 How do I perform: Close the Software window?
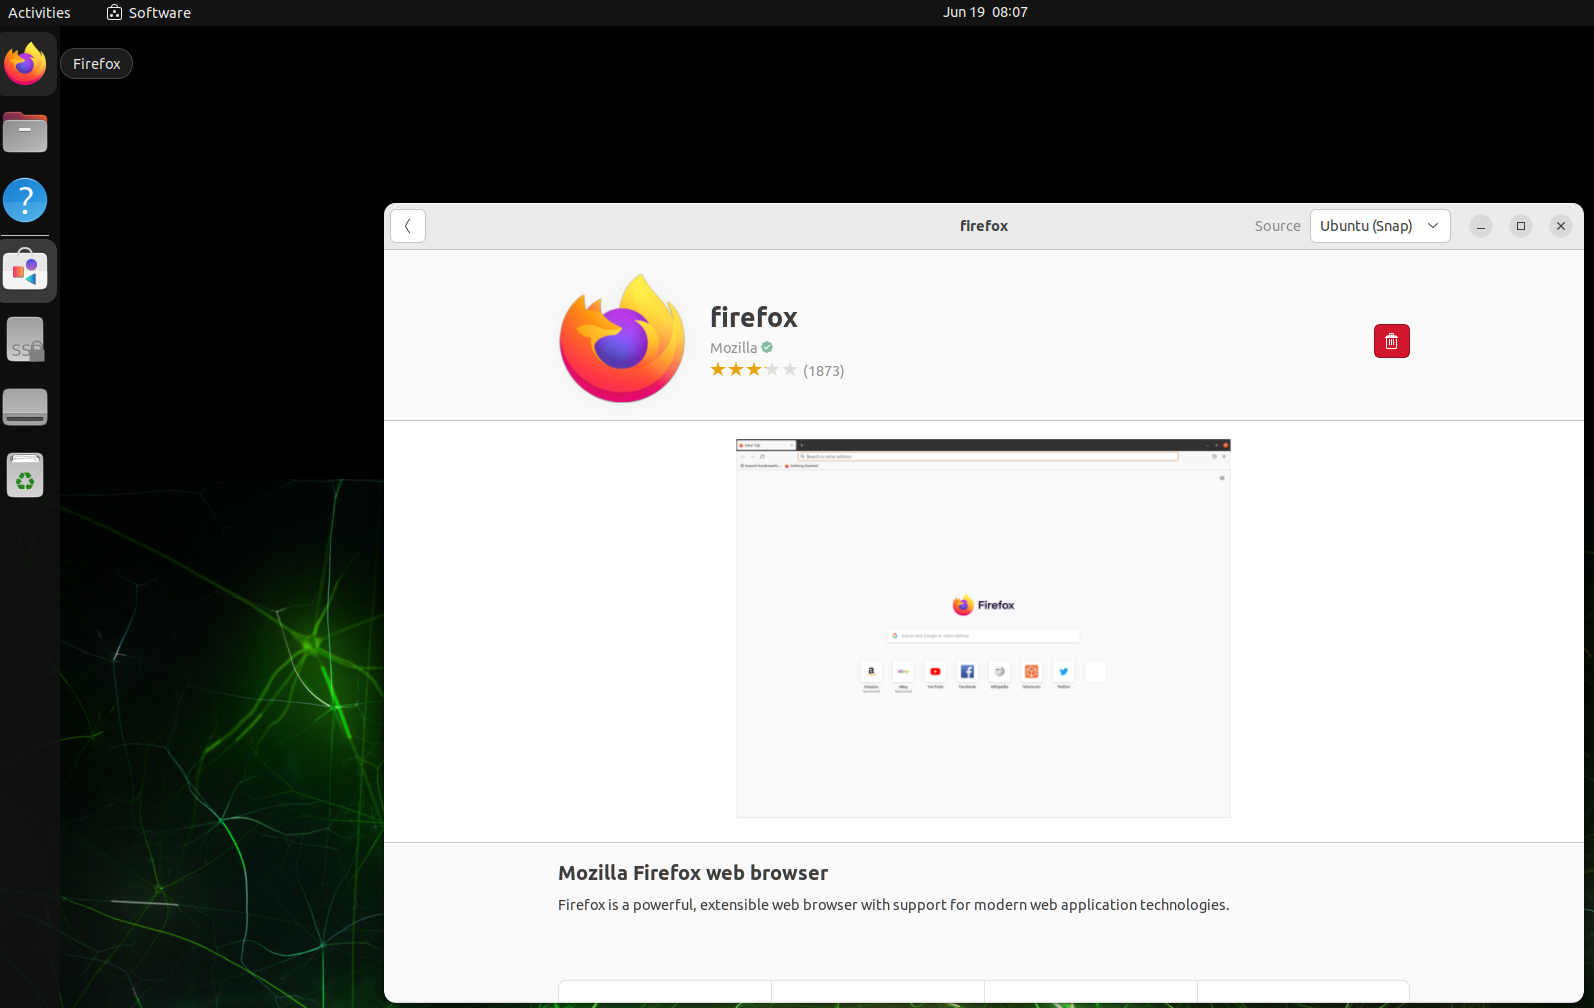[x=1561, y=226]
